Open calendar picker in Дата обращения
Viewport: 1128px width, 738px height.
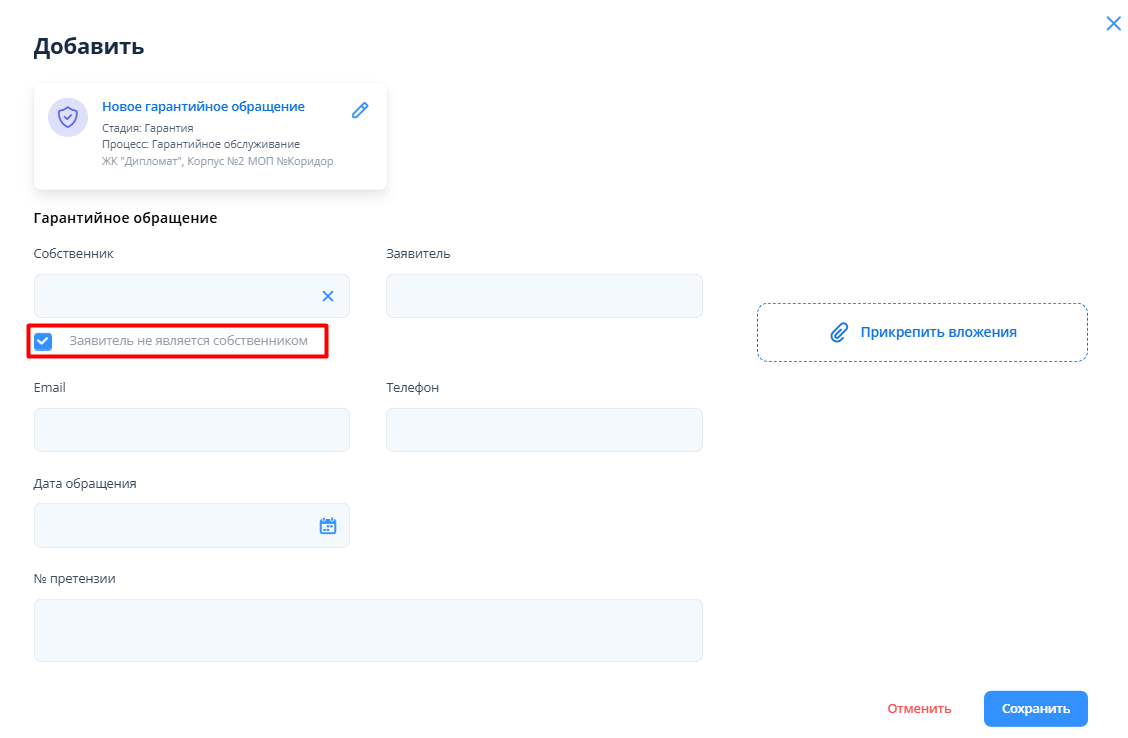328,526
